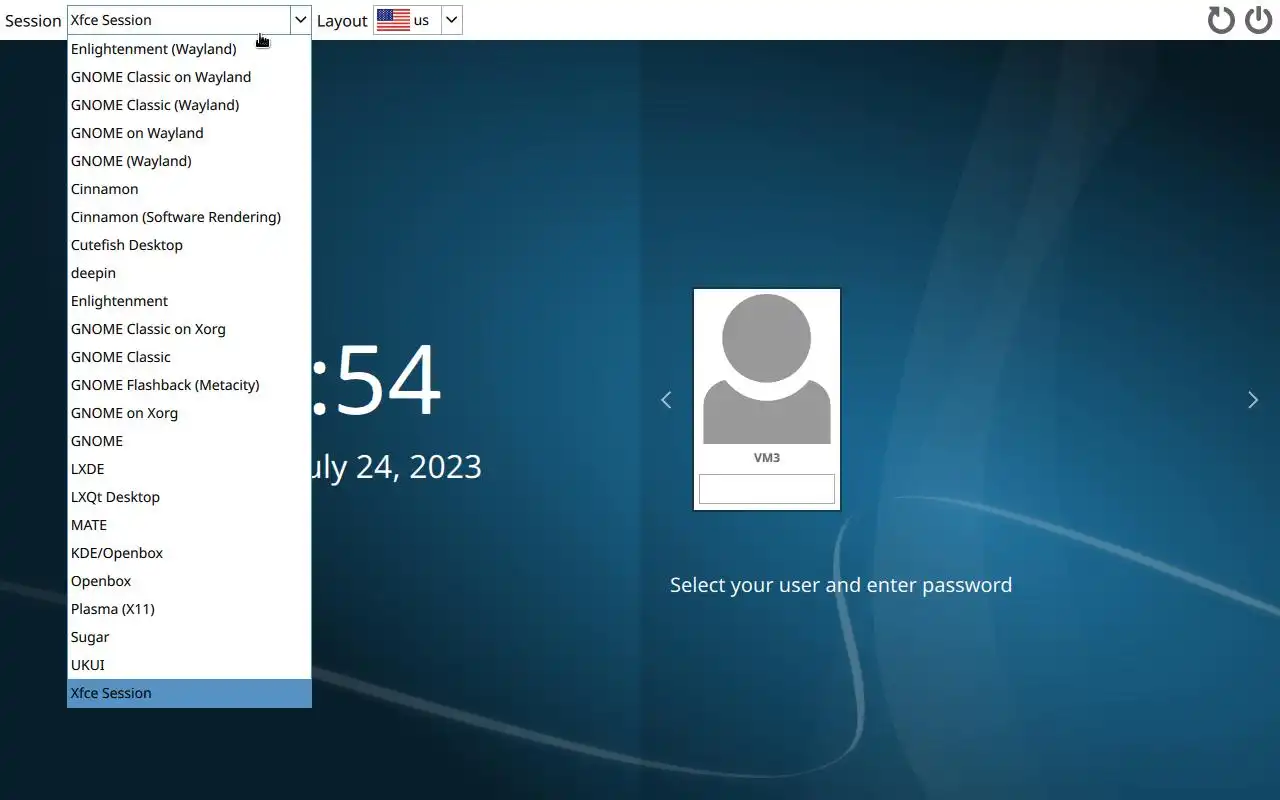Select the MATE session
1280x800 pixels.
click(x=189, y=525)
